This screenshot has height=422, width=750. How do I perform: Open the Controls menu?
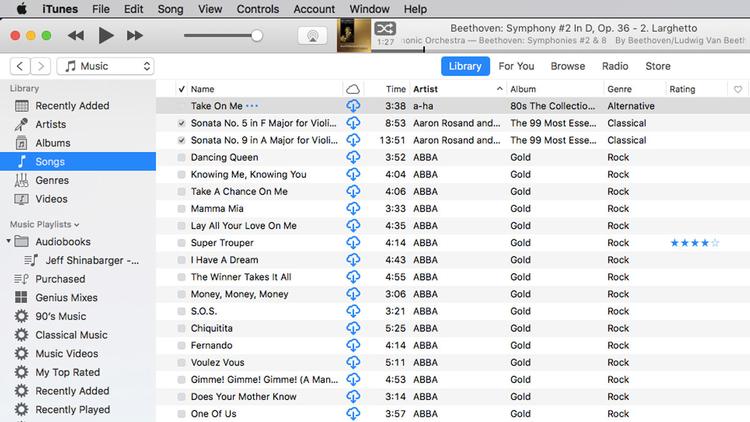coord(258,9)
